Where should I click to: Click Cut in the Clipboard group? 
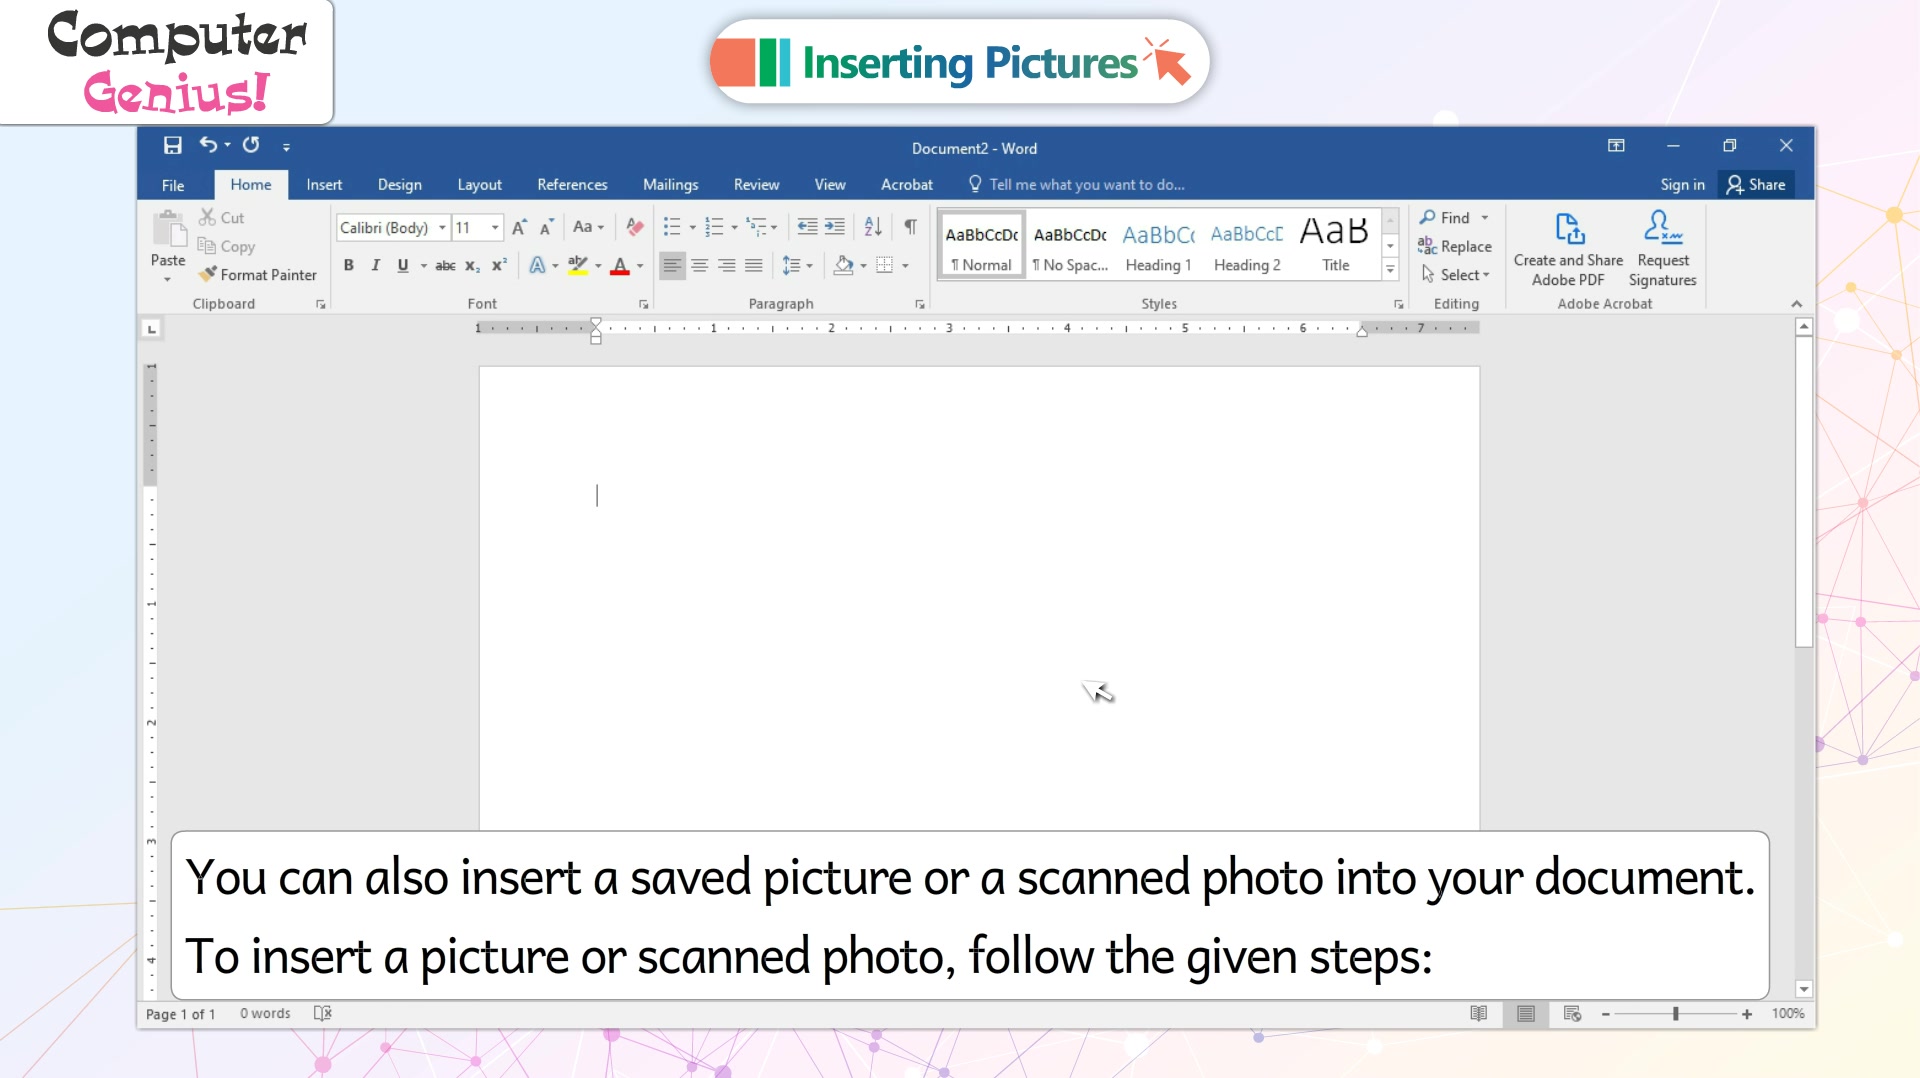coord(221,217)
